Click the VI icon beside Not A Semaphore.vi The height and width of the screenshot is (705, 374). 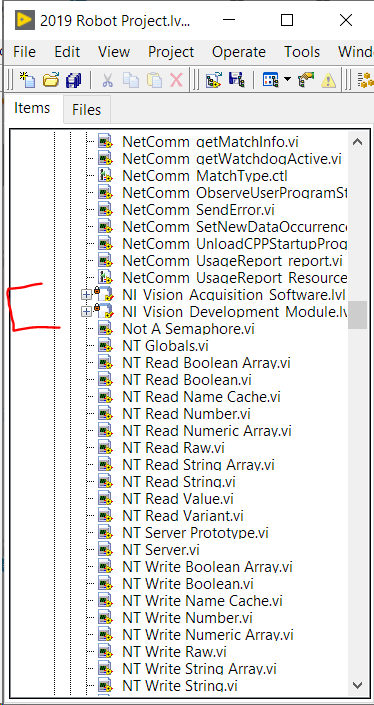point(105,329)
